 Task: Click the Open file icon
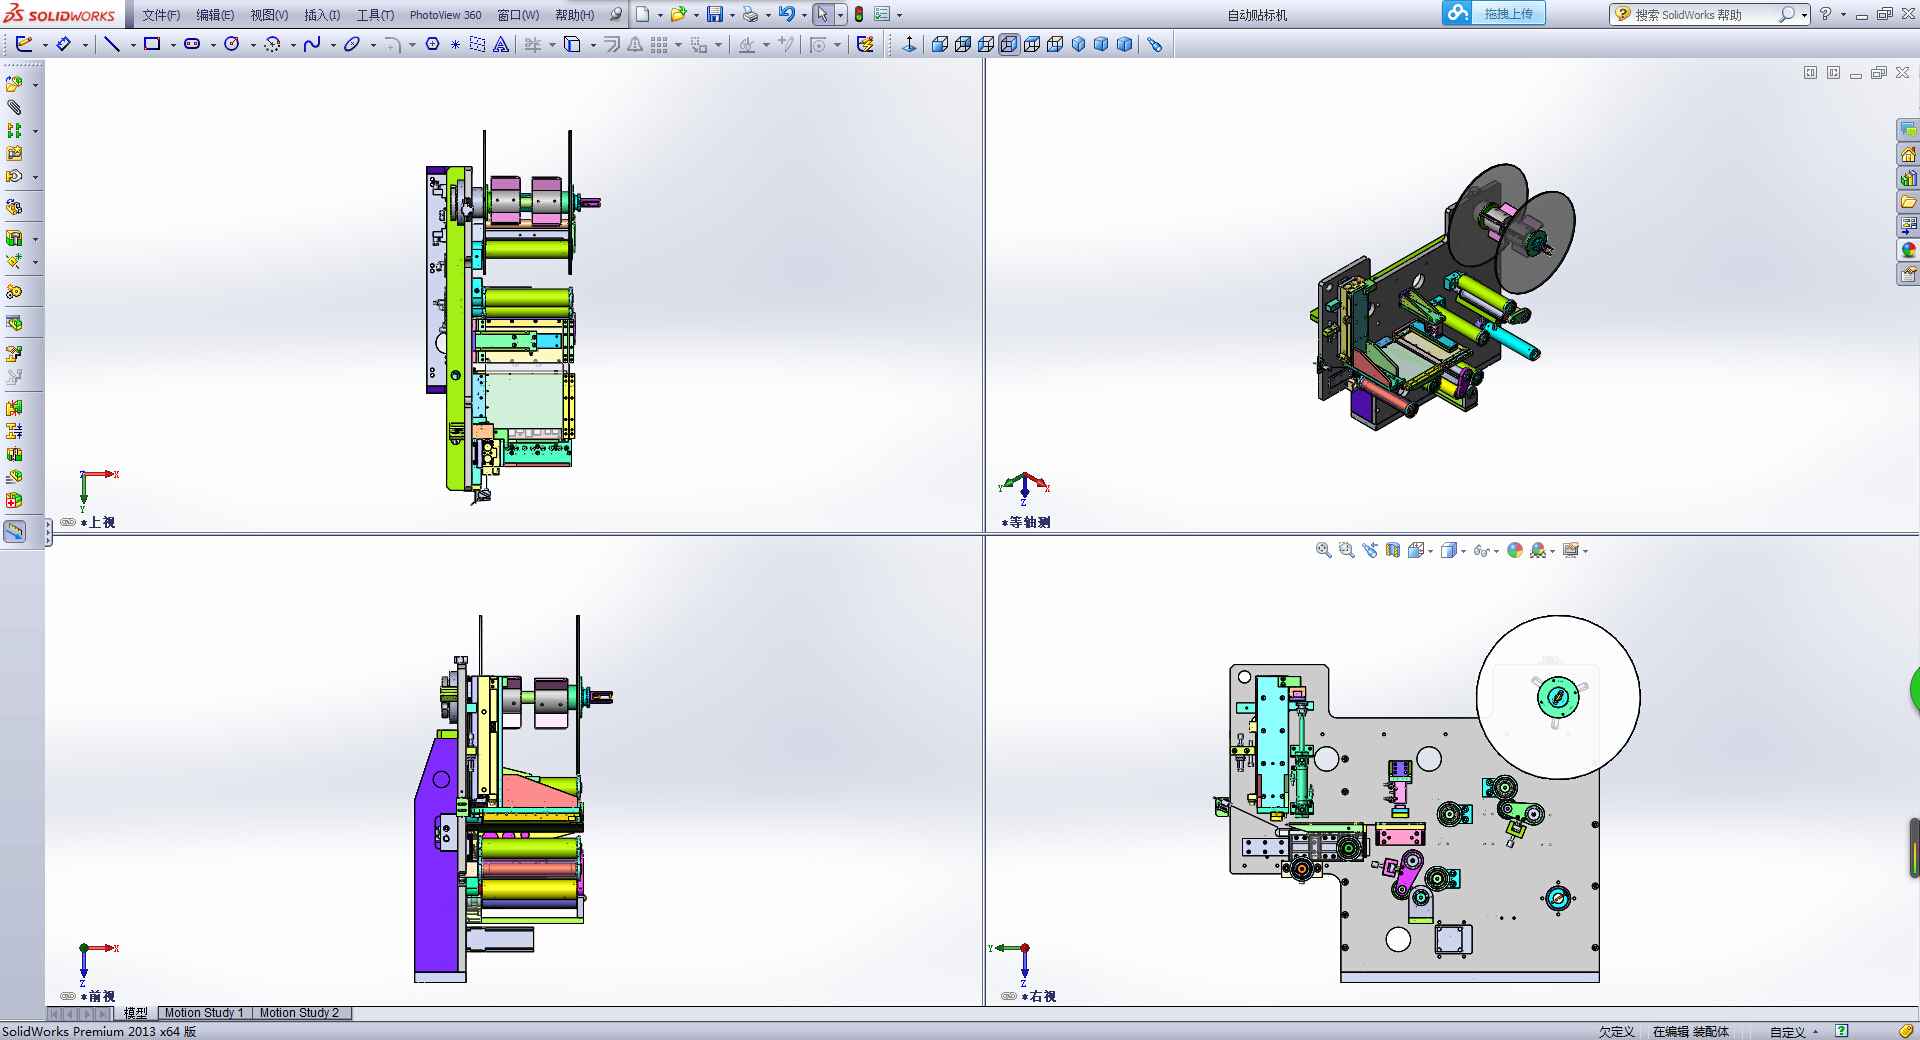pos(678,14)
